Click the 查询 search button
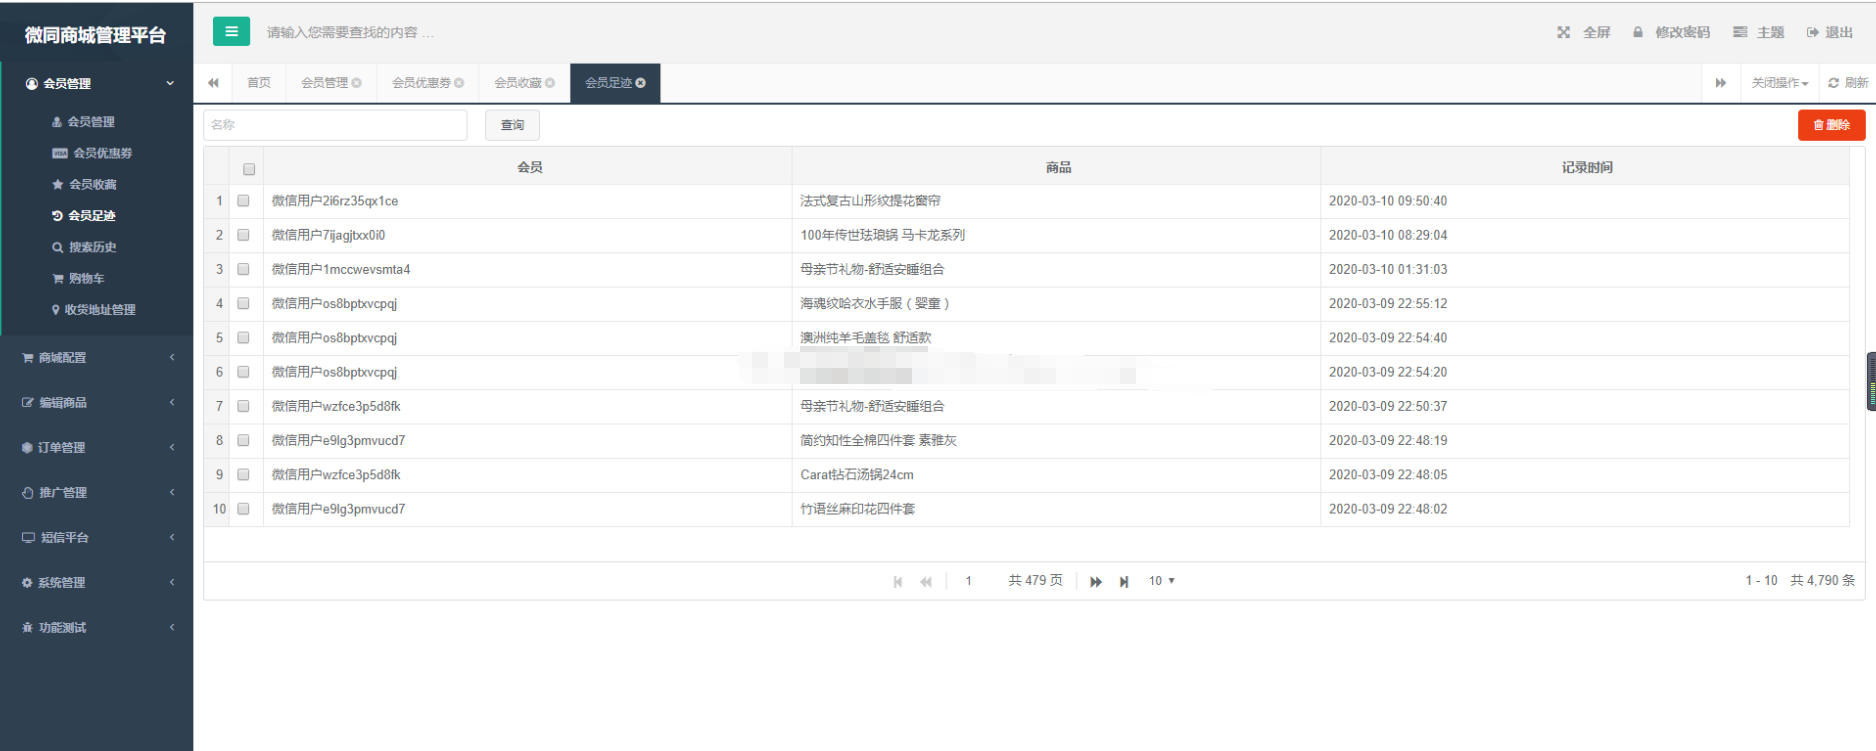 point(512,125)
